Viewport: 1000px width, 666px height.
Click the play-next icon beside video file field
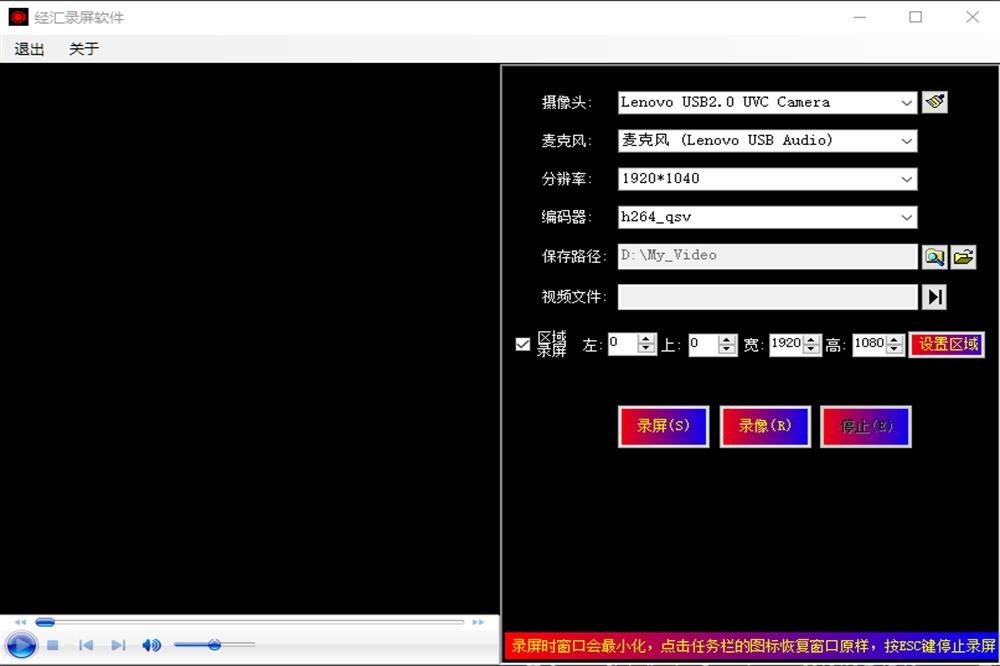tap(934, 297)
